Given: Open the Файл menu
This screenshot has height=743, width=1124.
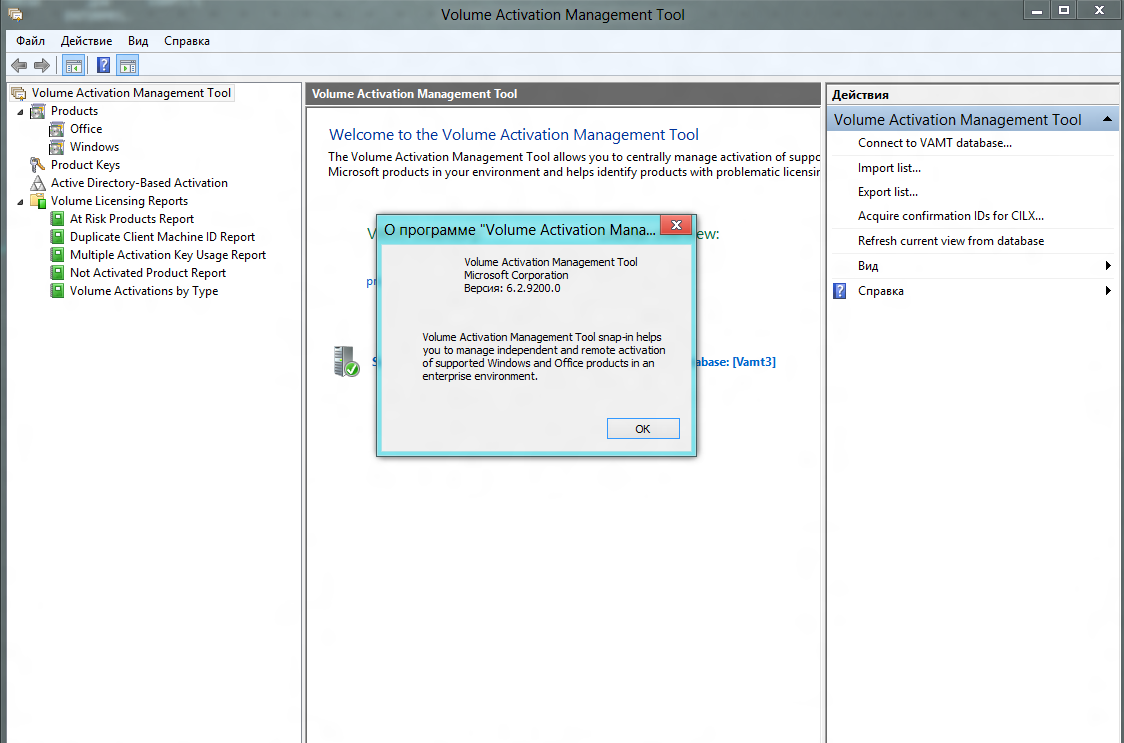Looking at the screenshot, I should click(x=30, y=41).
